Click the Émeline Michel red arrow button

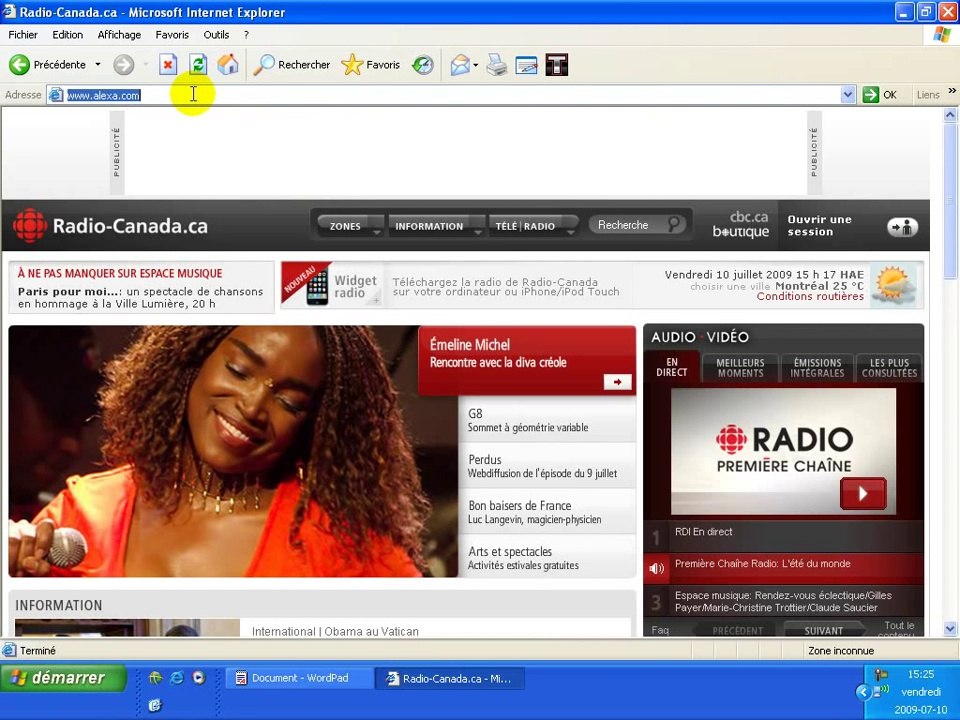point(617,382)
